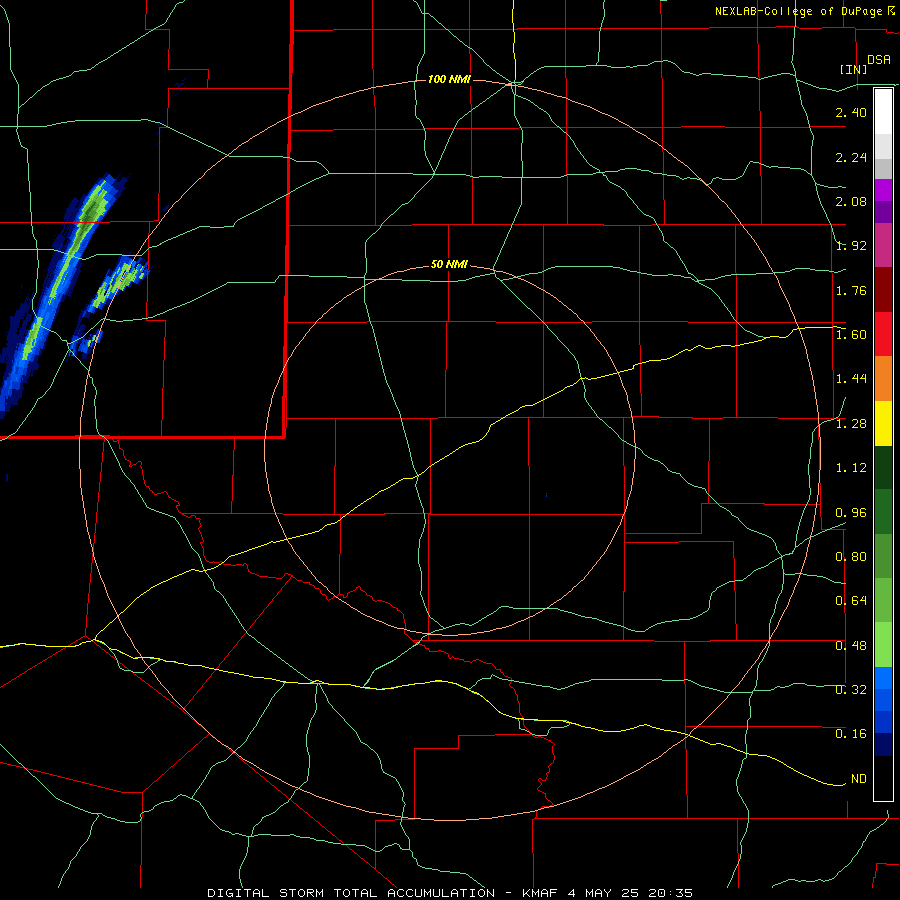
Task: Click the [IN] units label
Action: [x=853, y=70]
